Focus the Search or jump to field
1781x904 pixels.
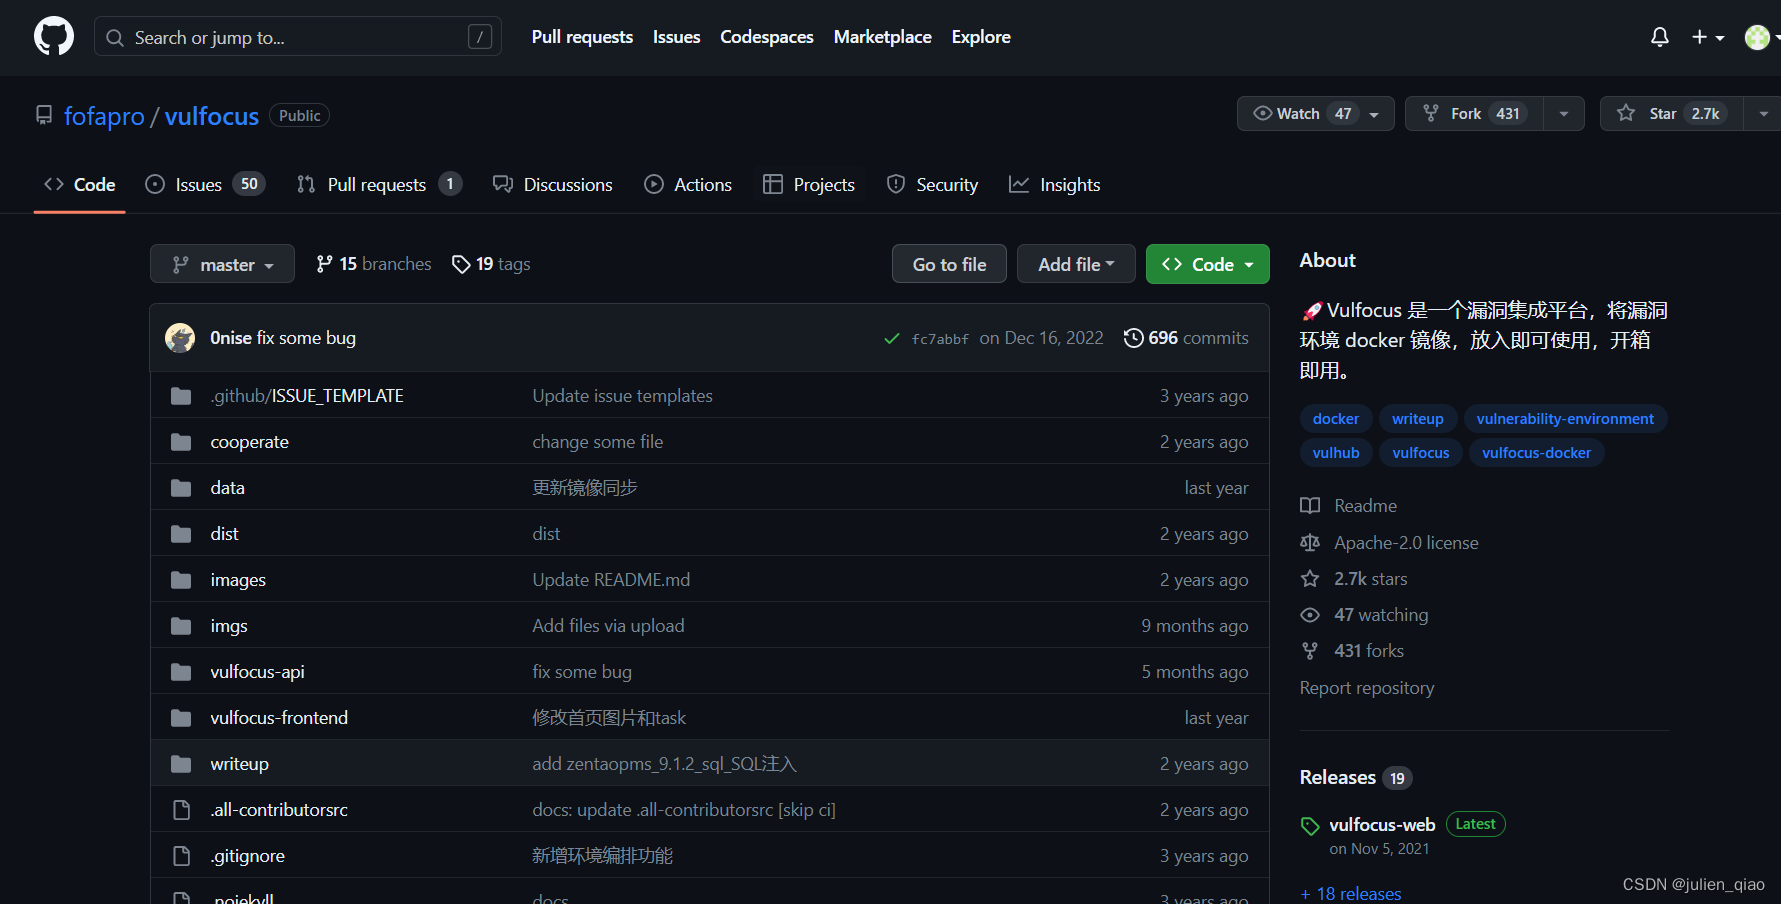coord(298,37)
